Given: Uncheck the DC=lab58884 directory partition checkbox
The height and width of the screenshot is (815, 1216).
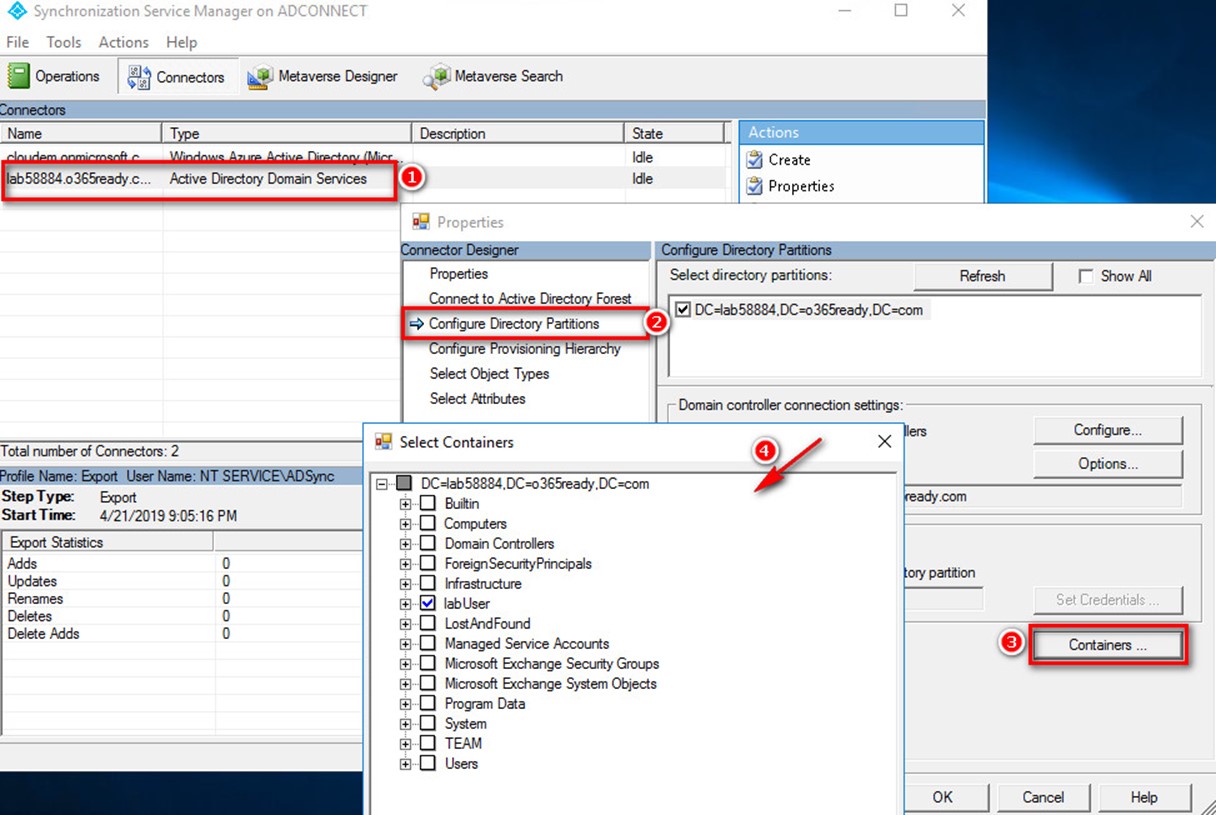Looking at the screenshot, I should coord(683,310).
